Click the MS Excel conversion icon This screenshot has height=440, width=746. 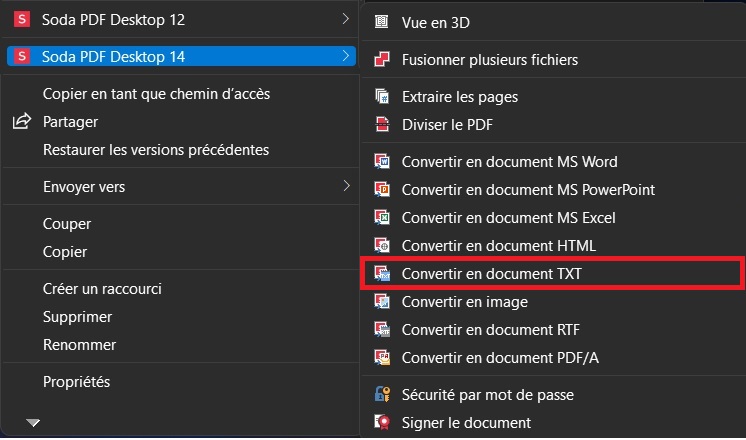click(x=382, y=218)
